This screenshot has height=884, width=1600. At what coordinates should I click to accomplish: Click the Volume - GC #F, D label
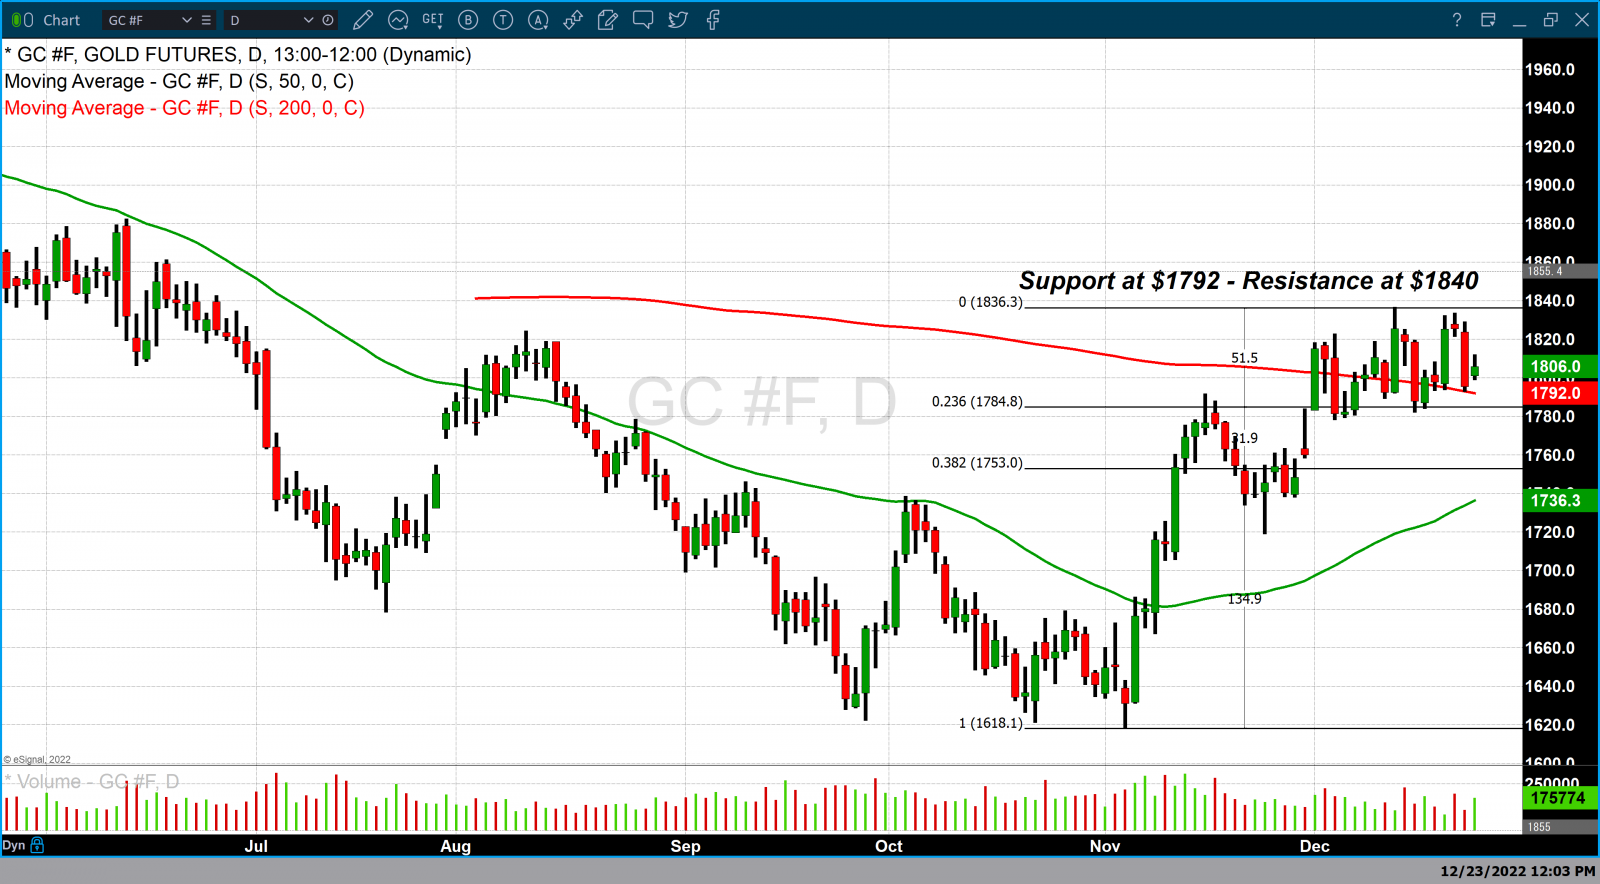92,781
